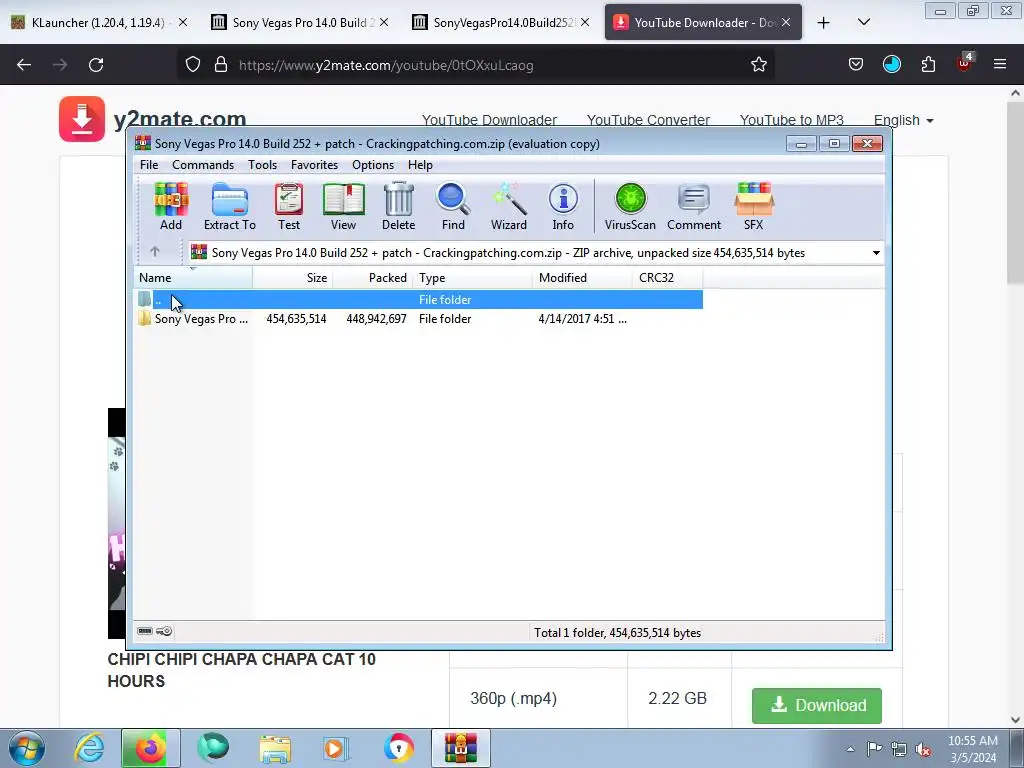
Task: Expand the English language dropdown
Action: (x=903, y=120)
